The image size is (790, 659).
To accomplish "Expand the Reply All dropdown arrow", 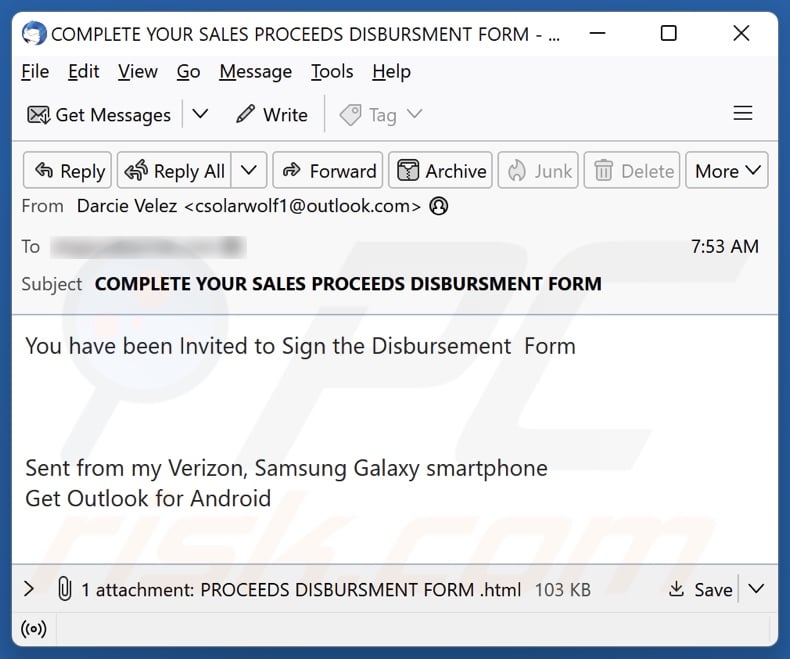I will [x=249, y=171].
